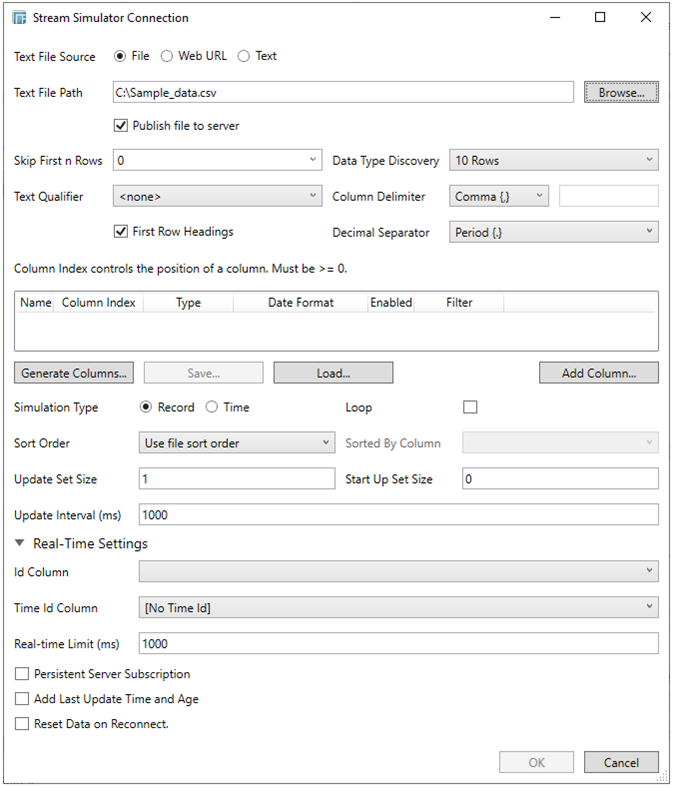This screenshot has height=788, width=674.
Task: Enable Persistent Server Subscription
Action: pyautogui.click(x=22, y=674)
